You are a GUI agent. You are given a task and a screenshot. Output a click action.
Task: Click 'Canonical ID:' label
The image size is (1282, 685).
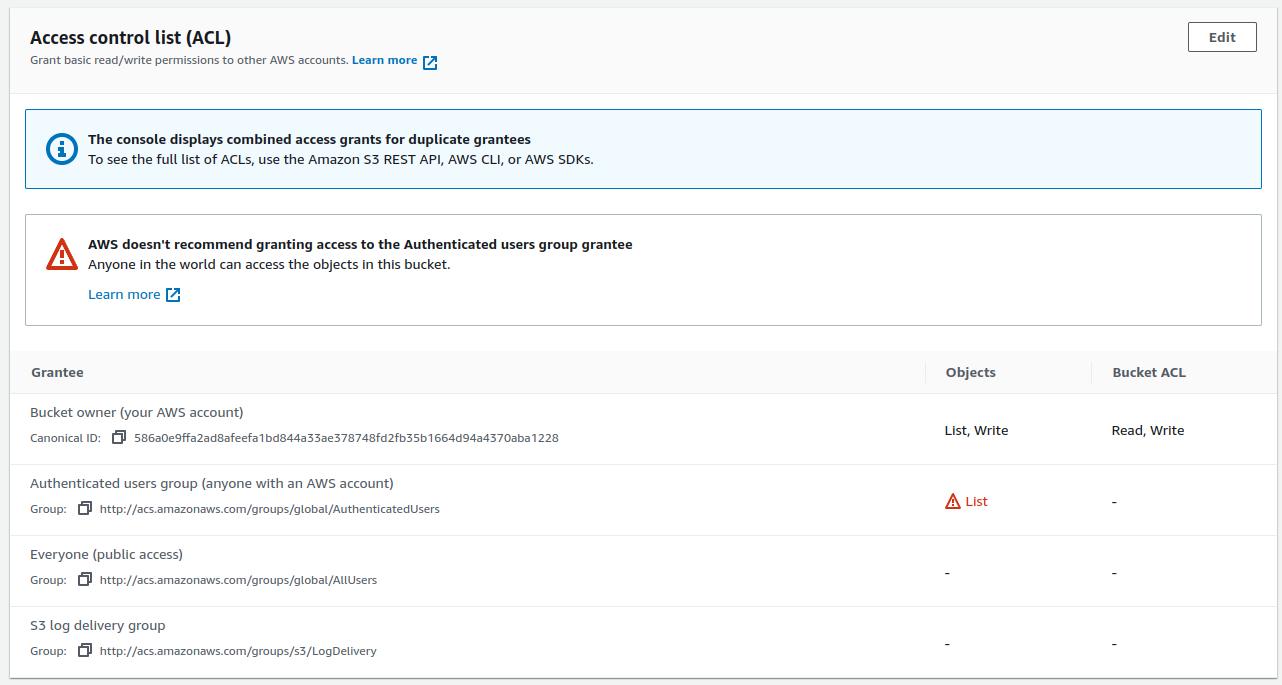coord(66,438)
